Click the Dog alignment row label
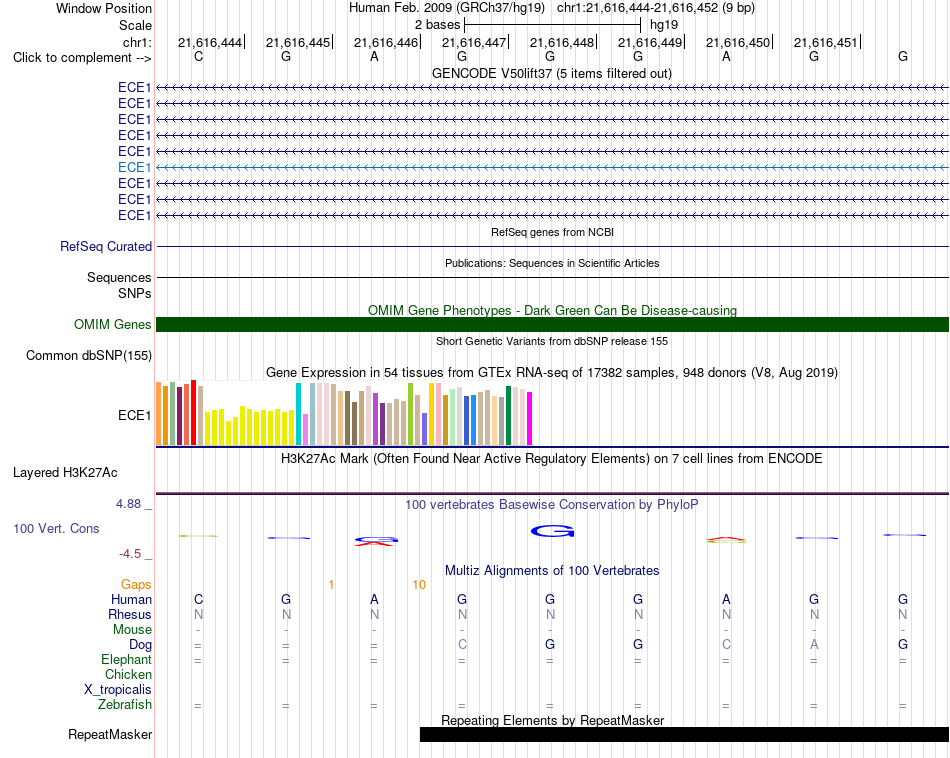The image size is (950, 758). tap(141, 645)
